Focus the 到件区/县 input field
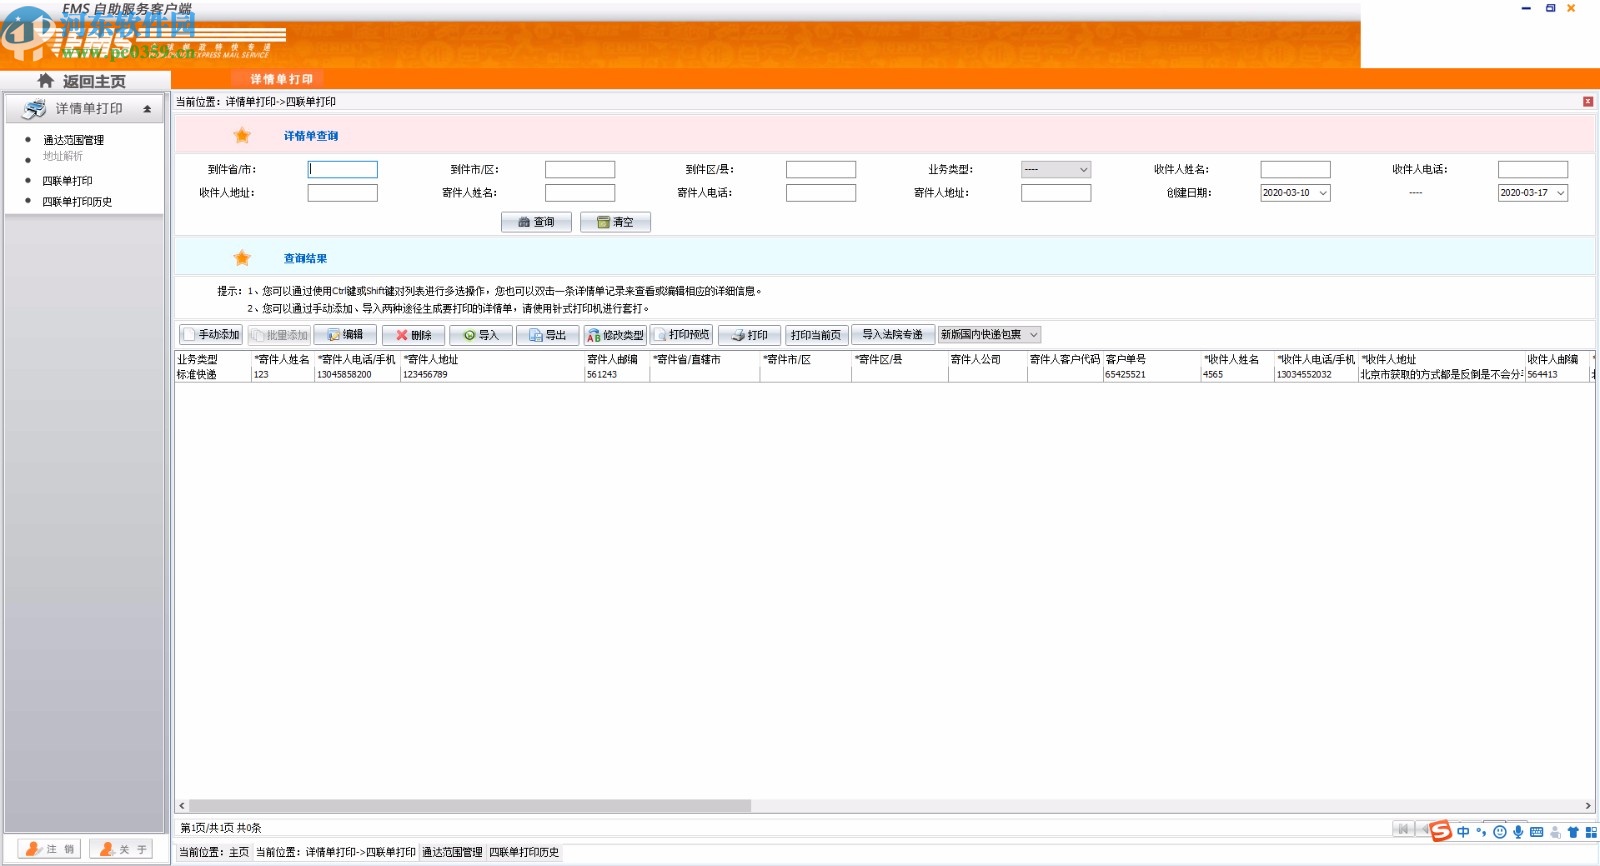Screen dimensions: 1600x866 (821, 170)
